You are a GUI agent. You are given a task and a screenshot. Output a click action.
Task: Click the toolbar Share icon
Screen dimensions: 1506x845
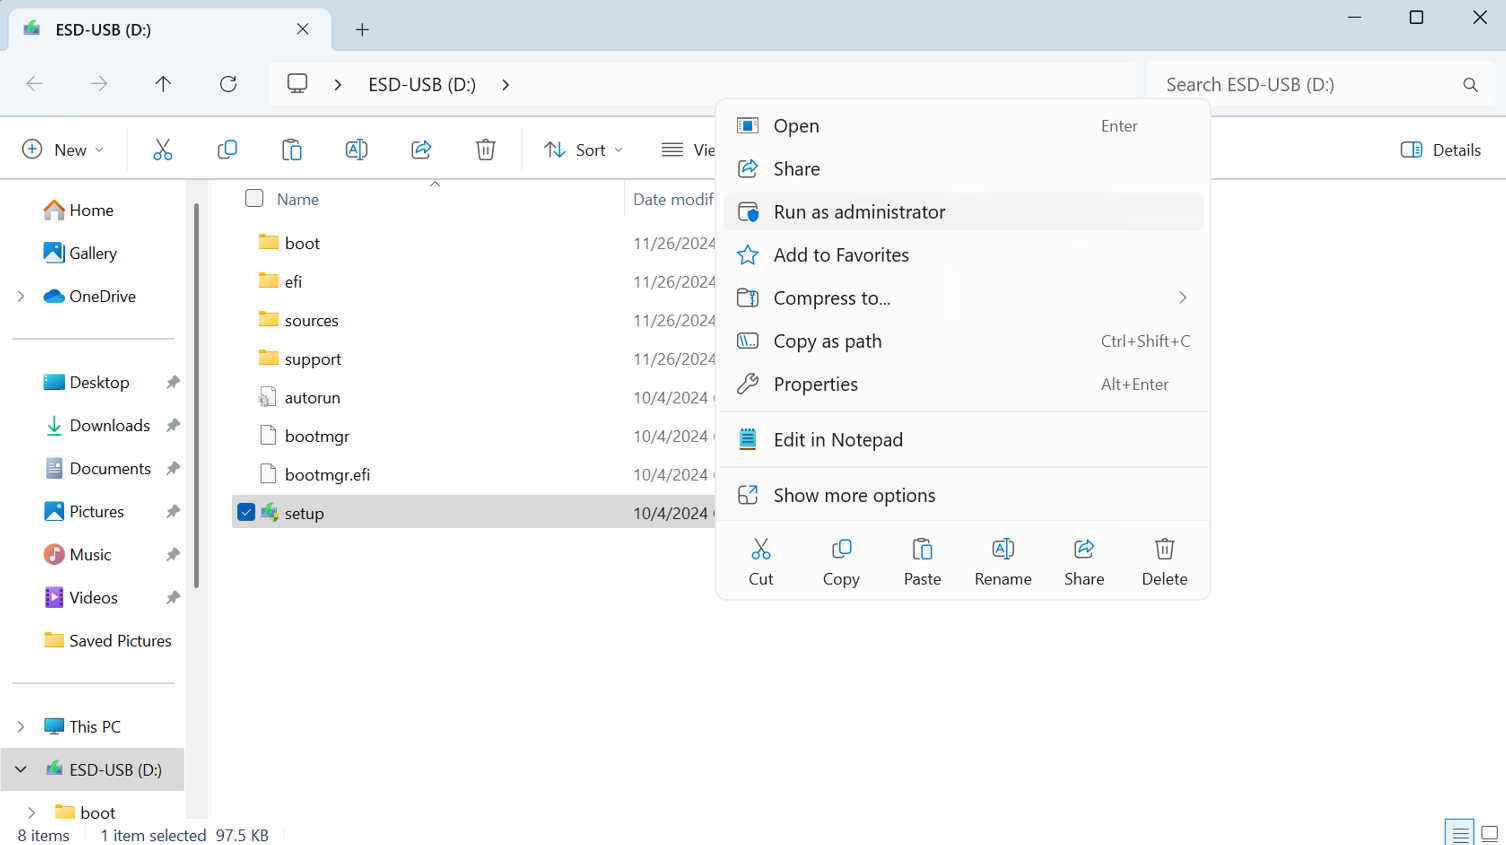click(421, 150)
